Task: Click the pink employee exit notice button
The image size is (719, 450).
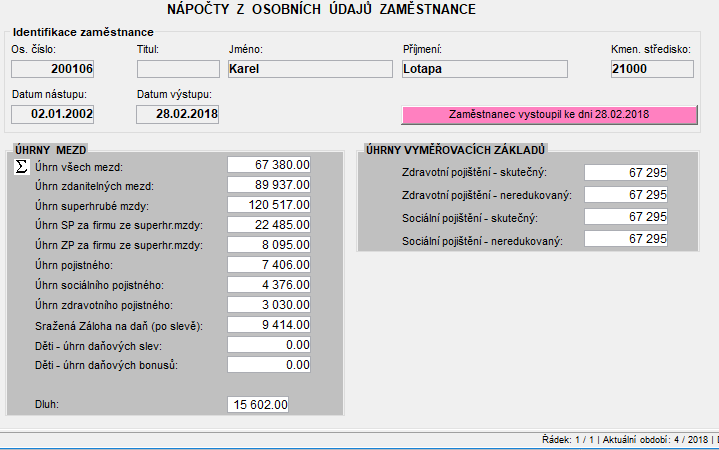Action: point(549,115)
